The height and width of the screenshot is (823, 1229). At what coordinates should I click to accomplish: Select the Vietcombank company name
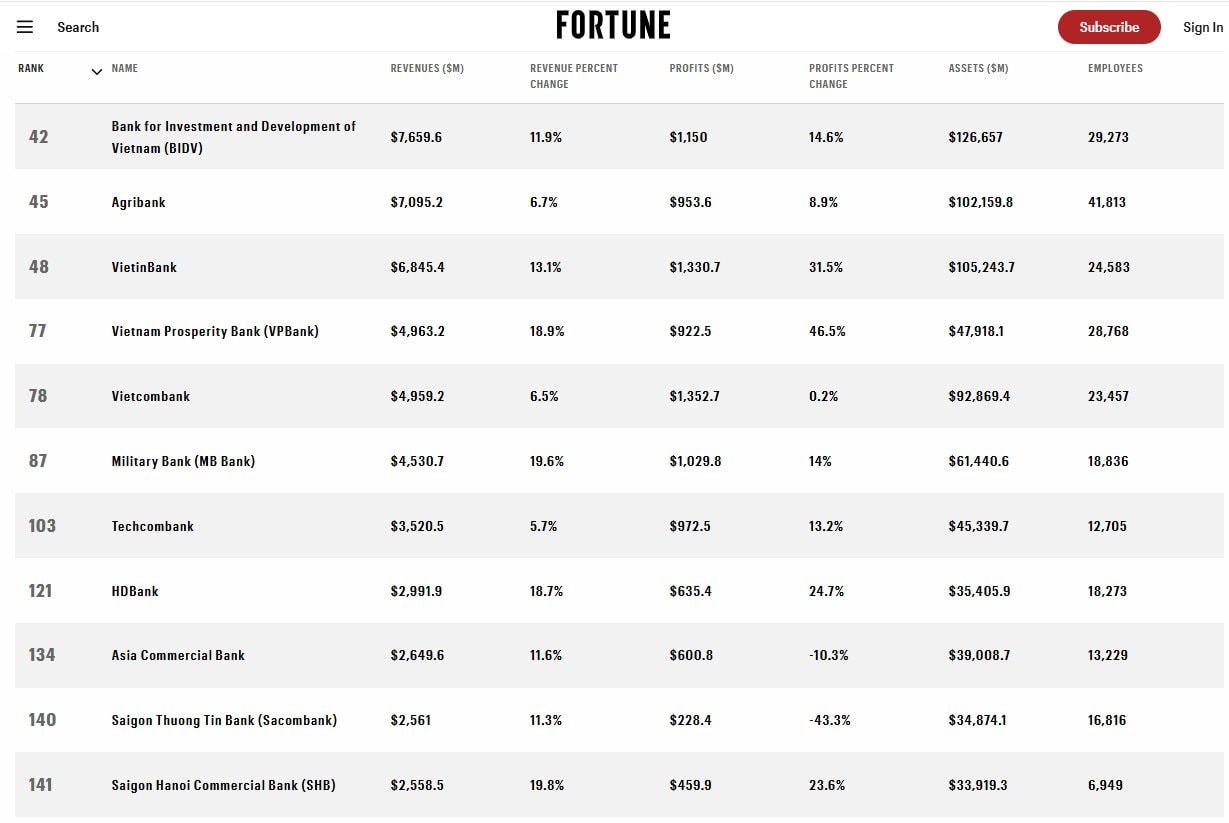(x=151, y=396)
